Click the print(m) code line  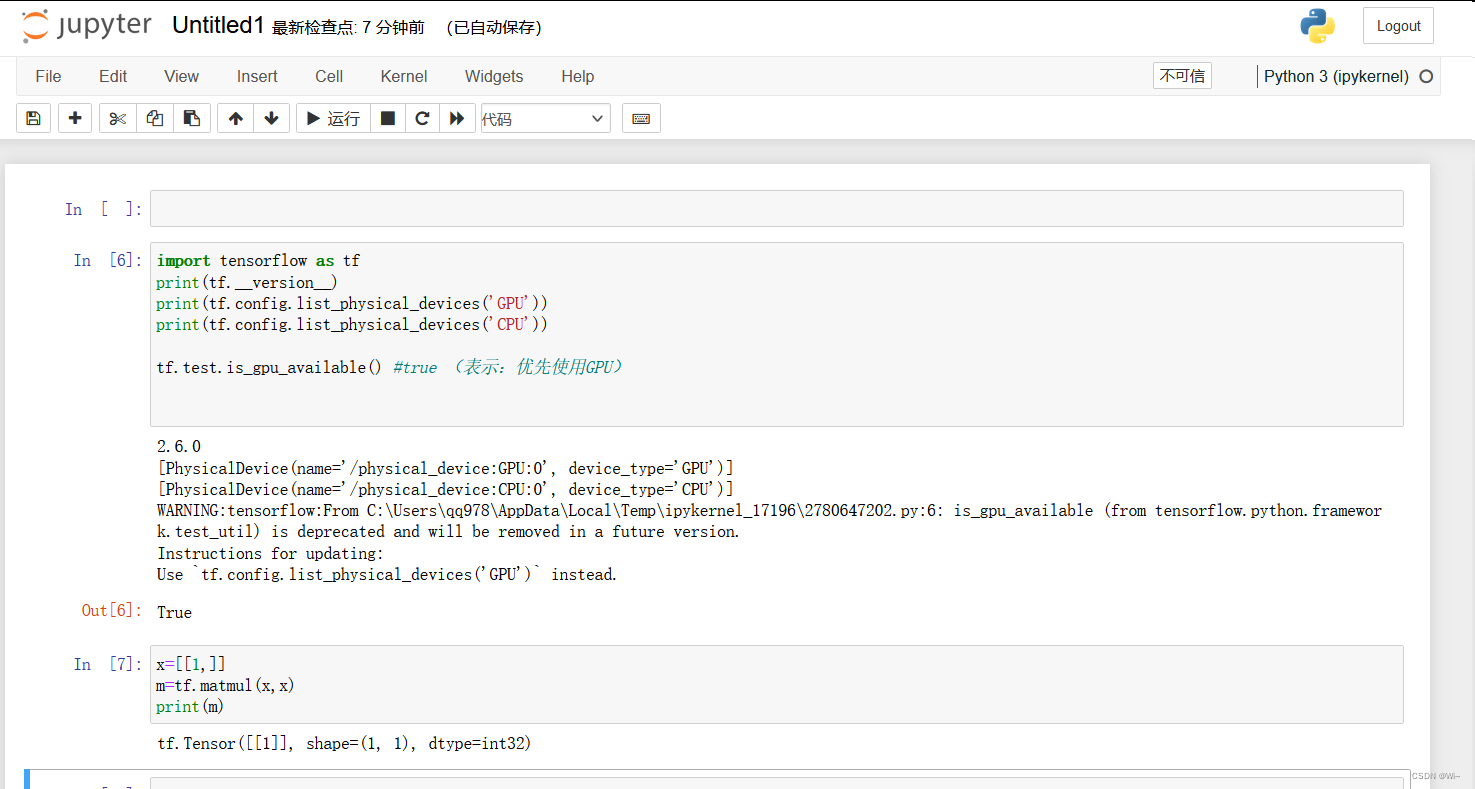(x=190, y=706)
